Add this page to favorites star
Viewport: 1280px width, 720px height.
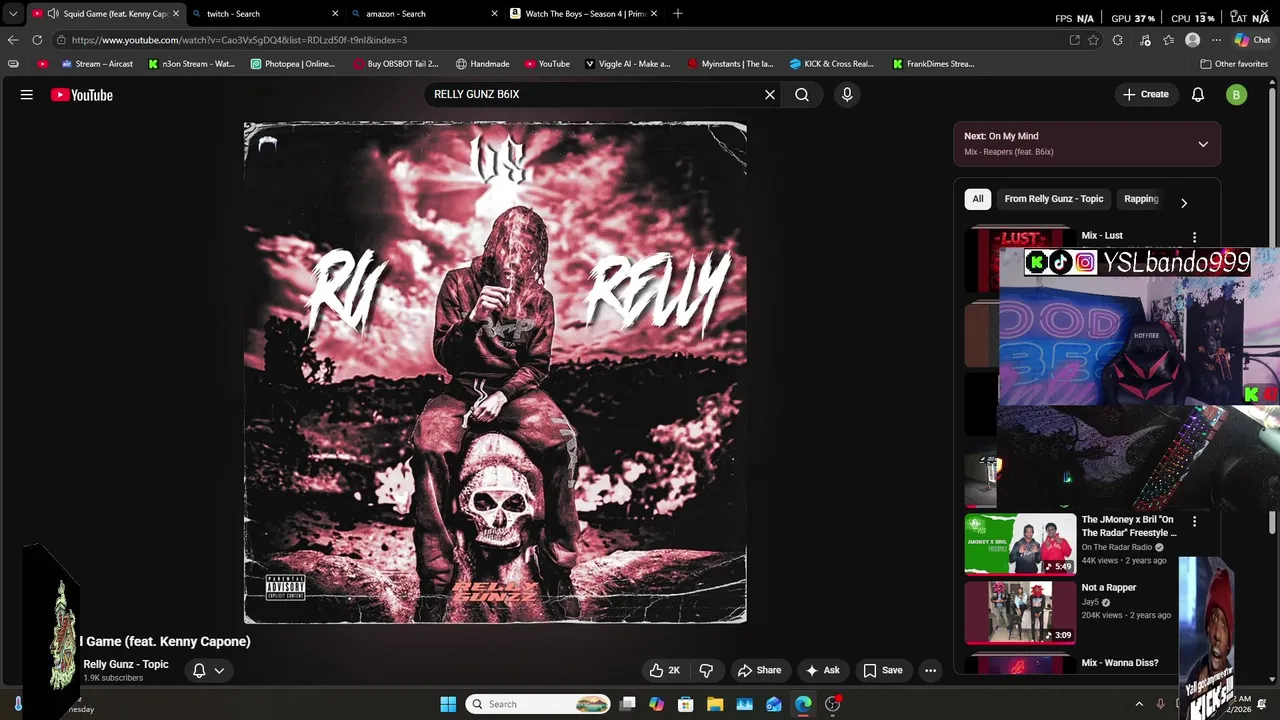(1093, 40)
